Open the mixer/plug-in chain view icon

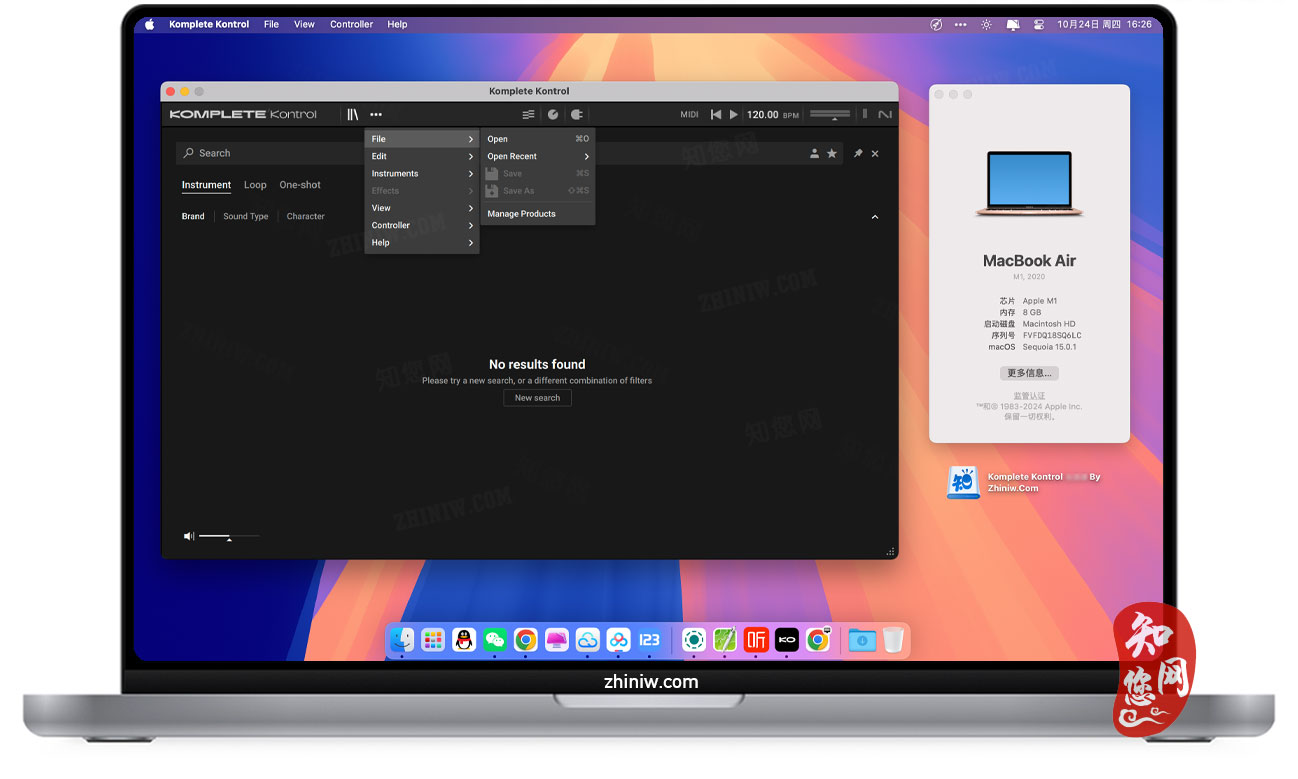[528, 115]
